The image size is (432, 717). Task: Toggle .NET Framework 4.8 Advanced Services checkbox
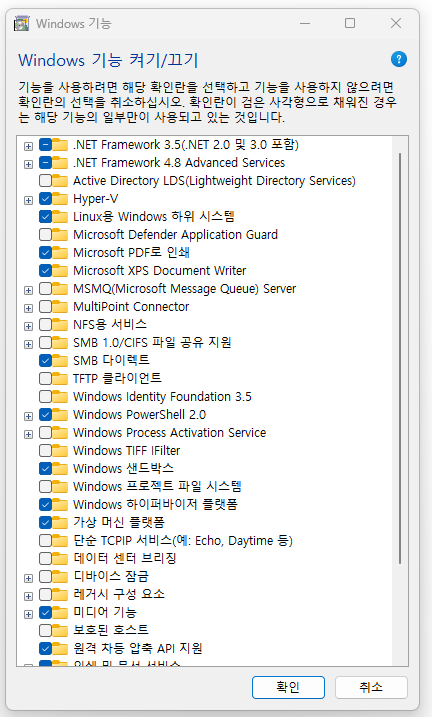45,163
